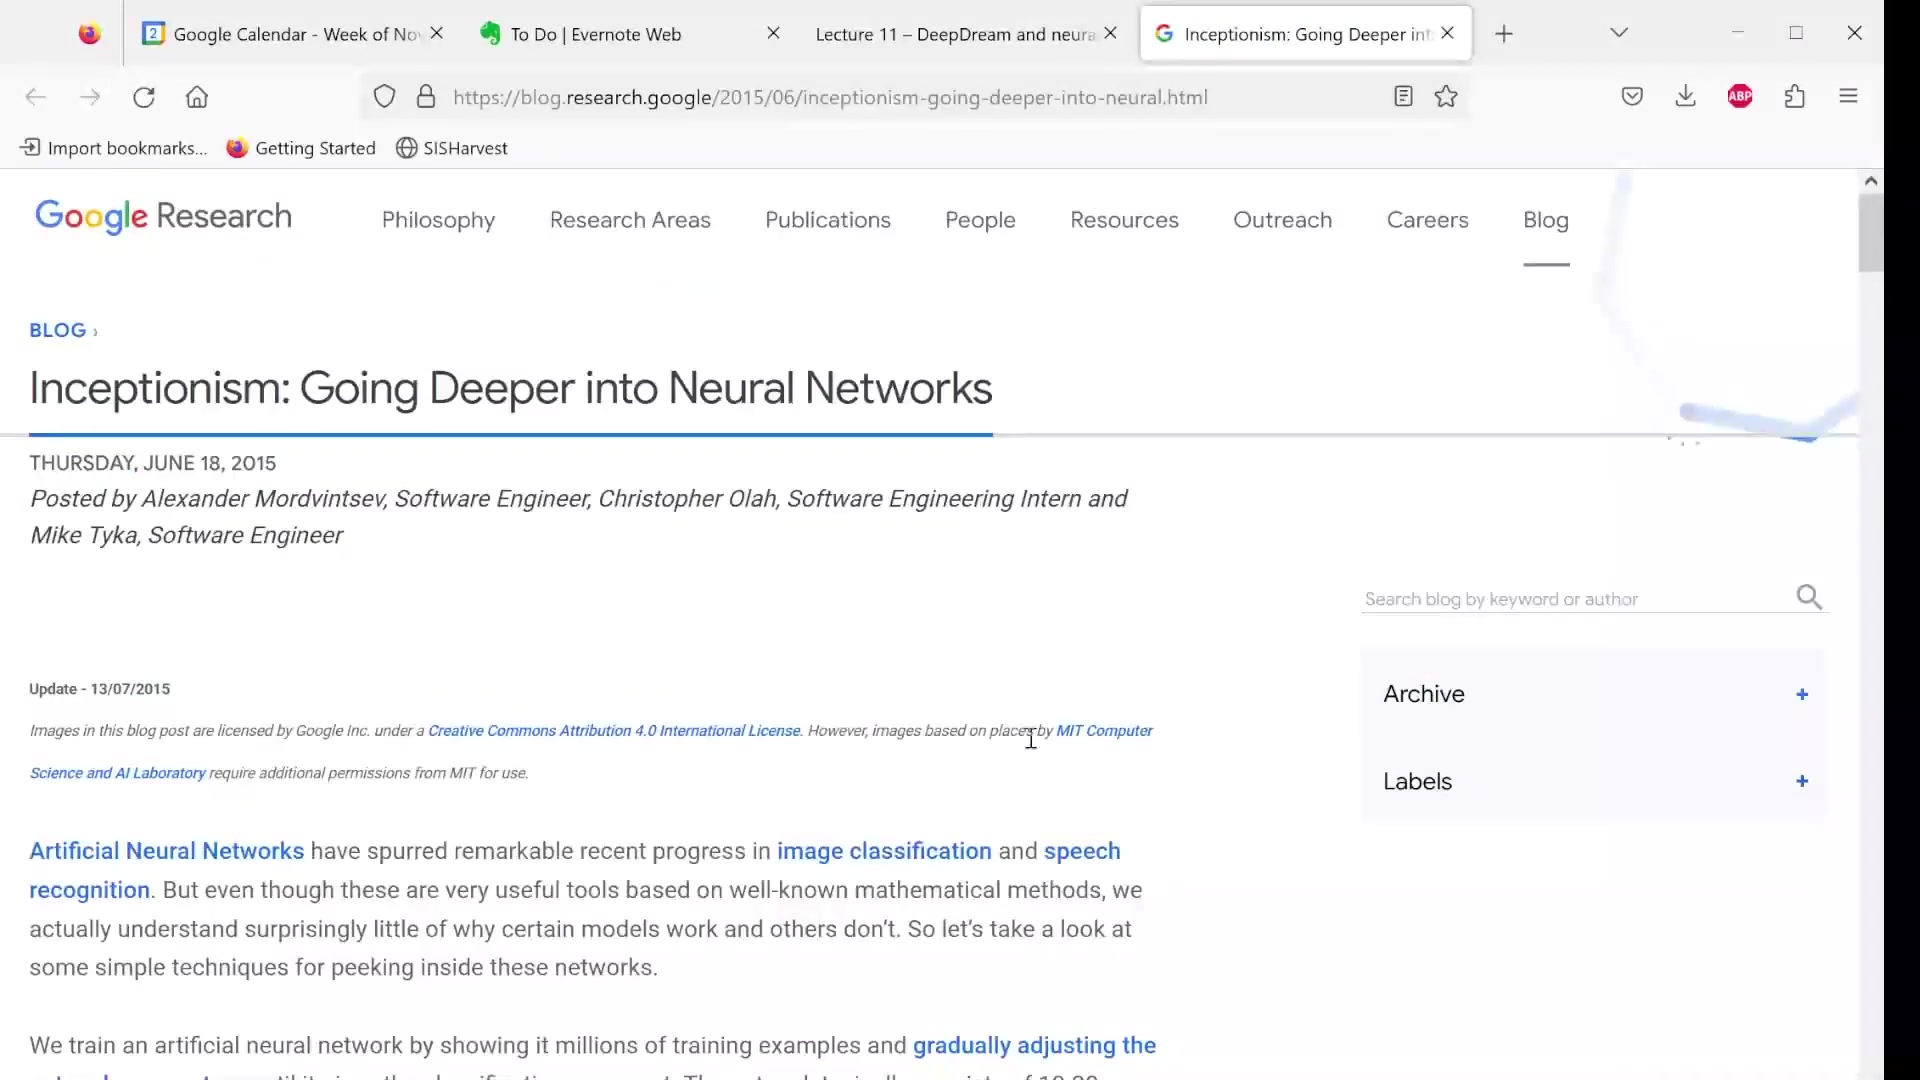Toggle Reader View icon in address bar
This screenshot has height=1080, width=1920.
[1403, 97]
